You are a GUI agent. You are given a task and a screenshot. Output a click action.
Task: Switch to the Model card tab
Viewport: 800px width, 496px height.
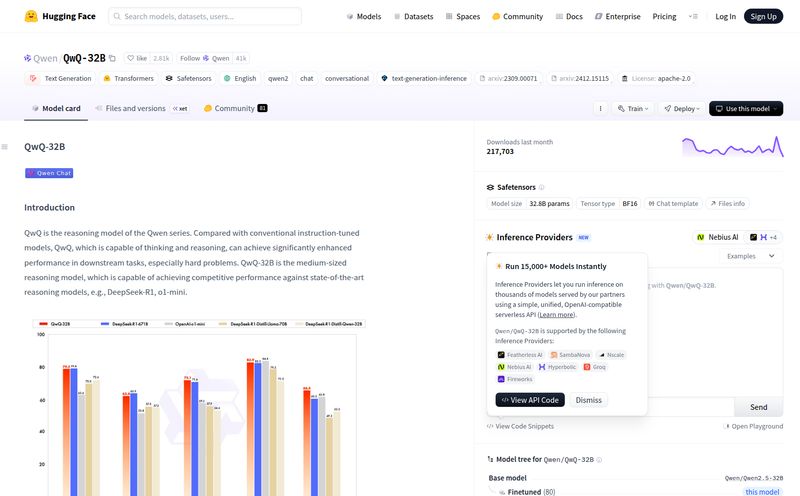[56, 108]
